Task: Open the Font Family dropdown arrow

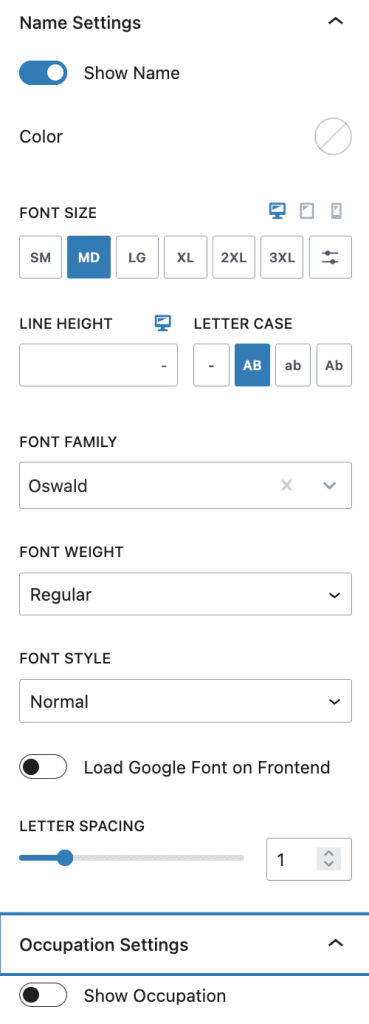Action: [x=330, y=485]
